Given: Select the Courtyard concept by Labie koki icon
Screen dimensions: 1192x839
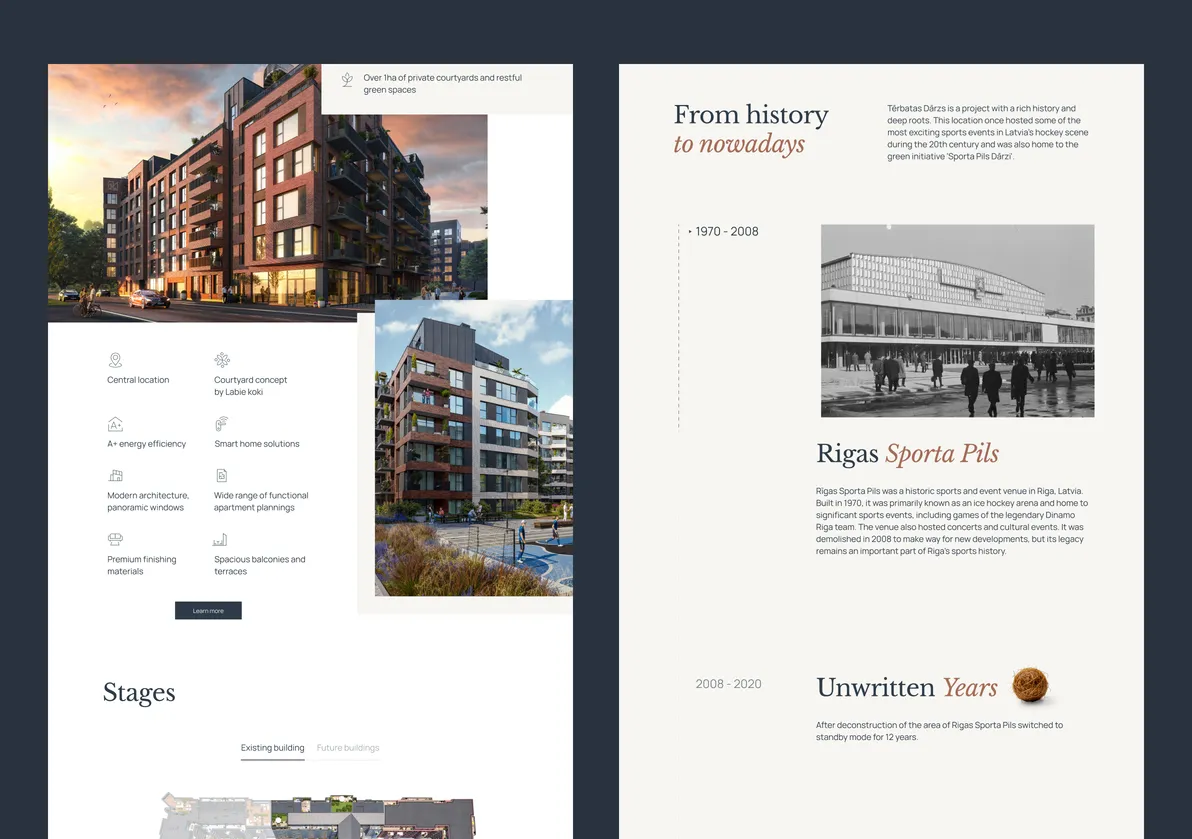Looking at the screenshot, I should (x=223, y=360).
